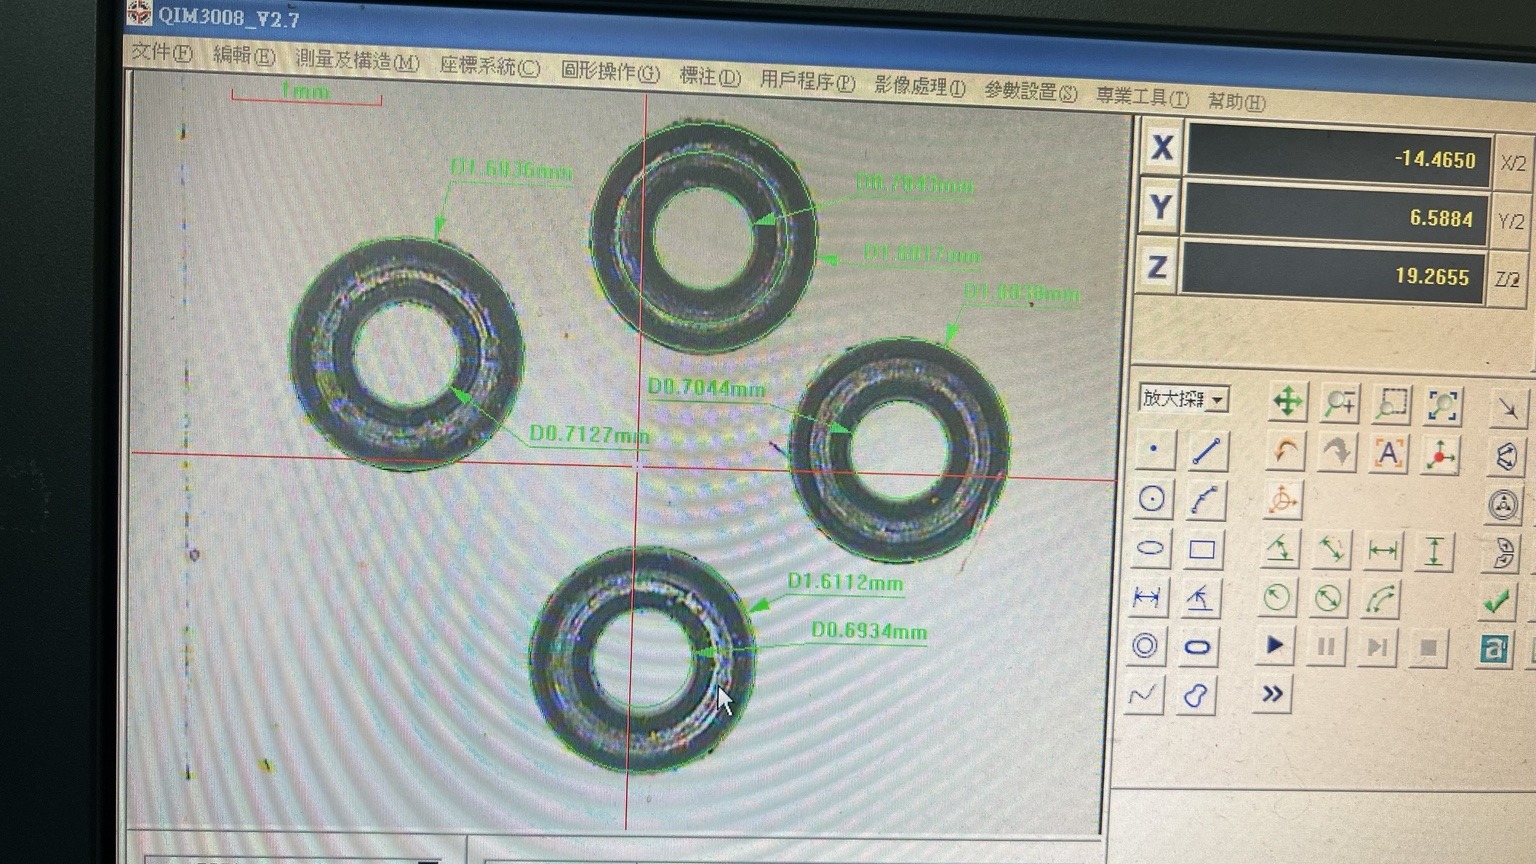The width and height of the screenshot is (1536, 864).
Task: Select the line measurement tool
Action: point(1207,452)
